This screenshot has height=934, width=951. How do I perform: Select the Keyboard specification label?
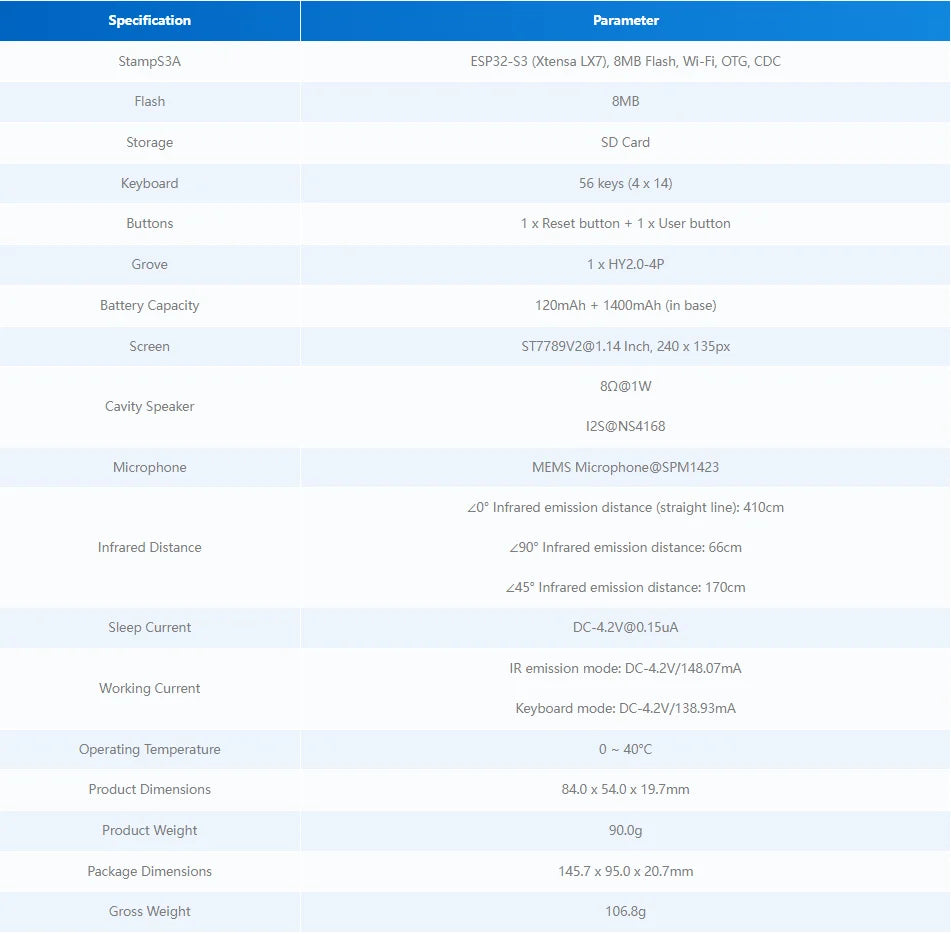149,183
